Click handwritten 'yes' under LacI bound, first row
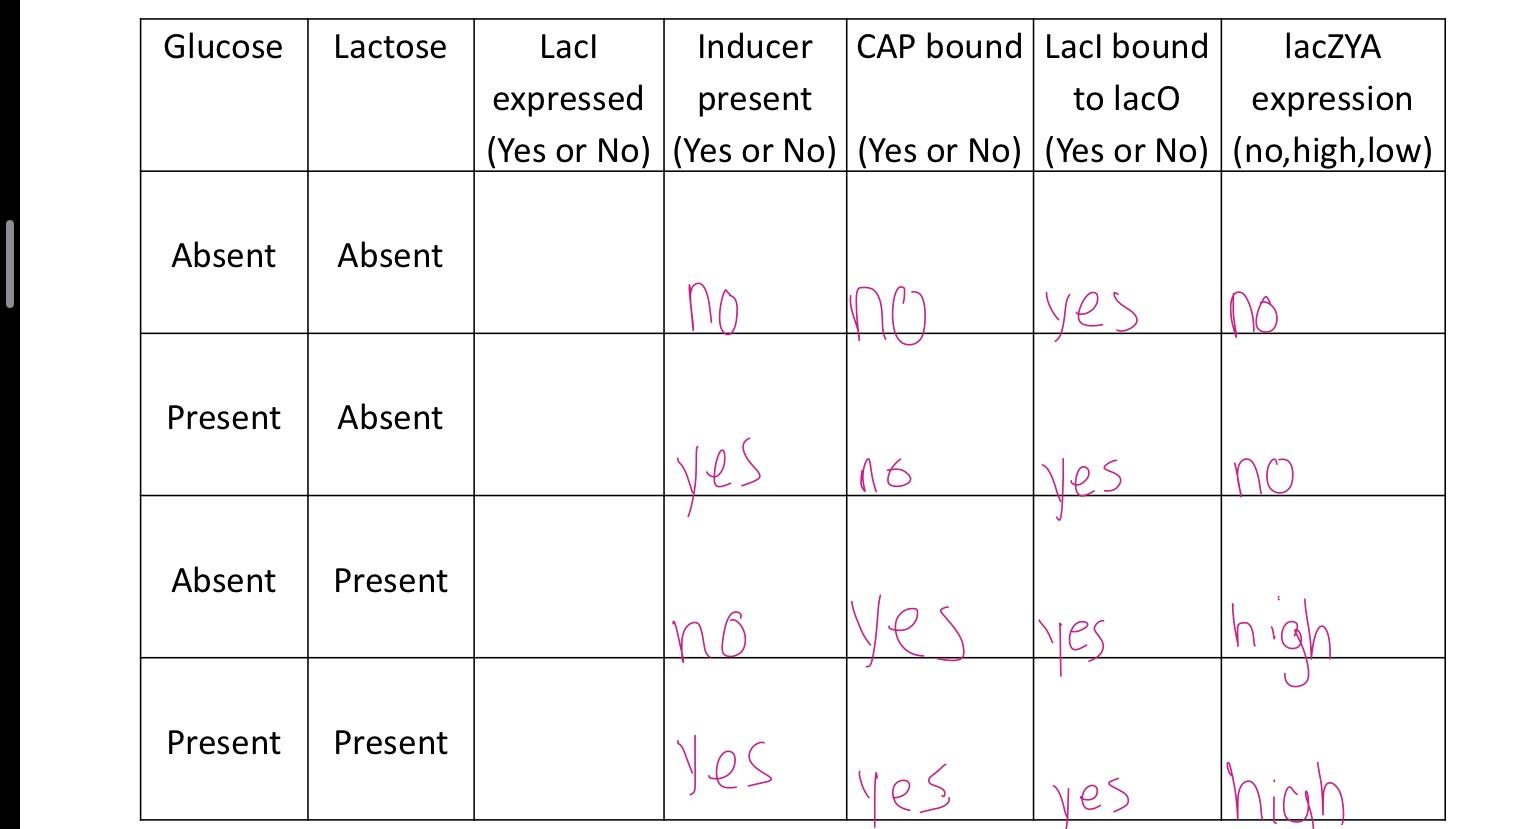Screen dimensions: 1520x829 1091,311
